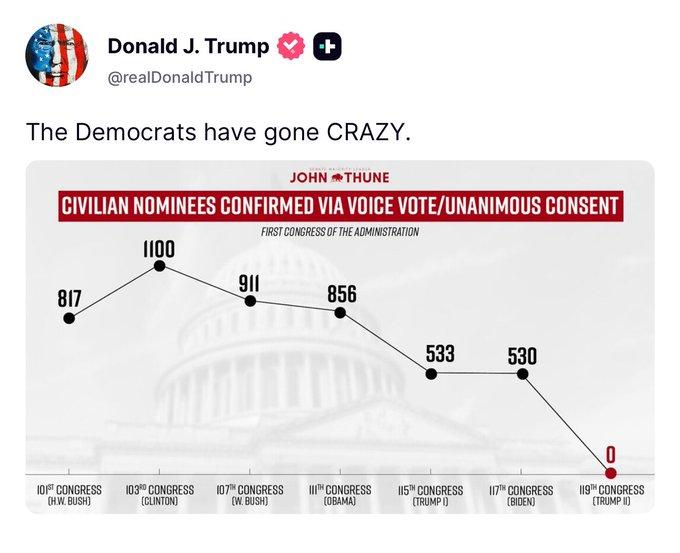The height and width of the screenshot is (553, 680).
Task: Click the John Thune logo atop chart
Action: [x=339, y=178]
